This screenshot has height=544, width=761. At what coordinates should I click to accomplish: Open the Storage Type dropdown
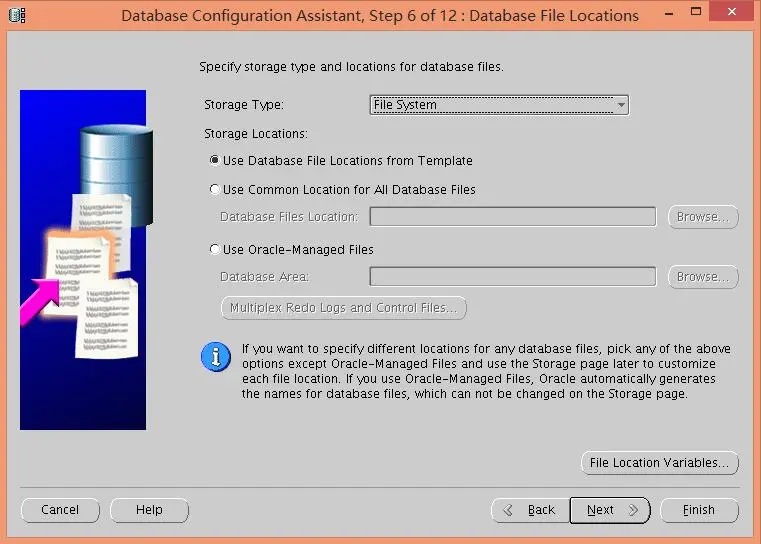[499, 105]
